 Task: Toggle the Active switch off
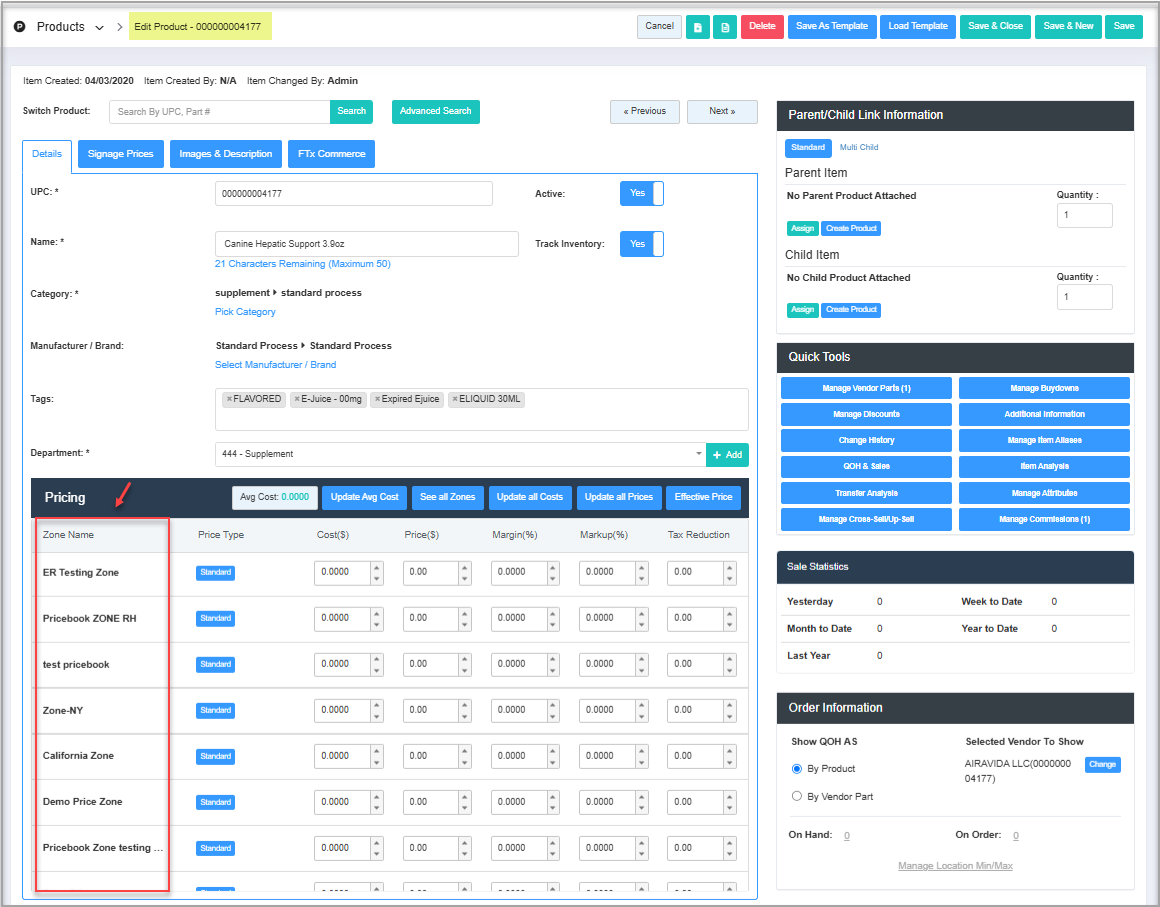[641, 193]
